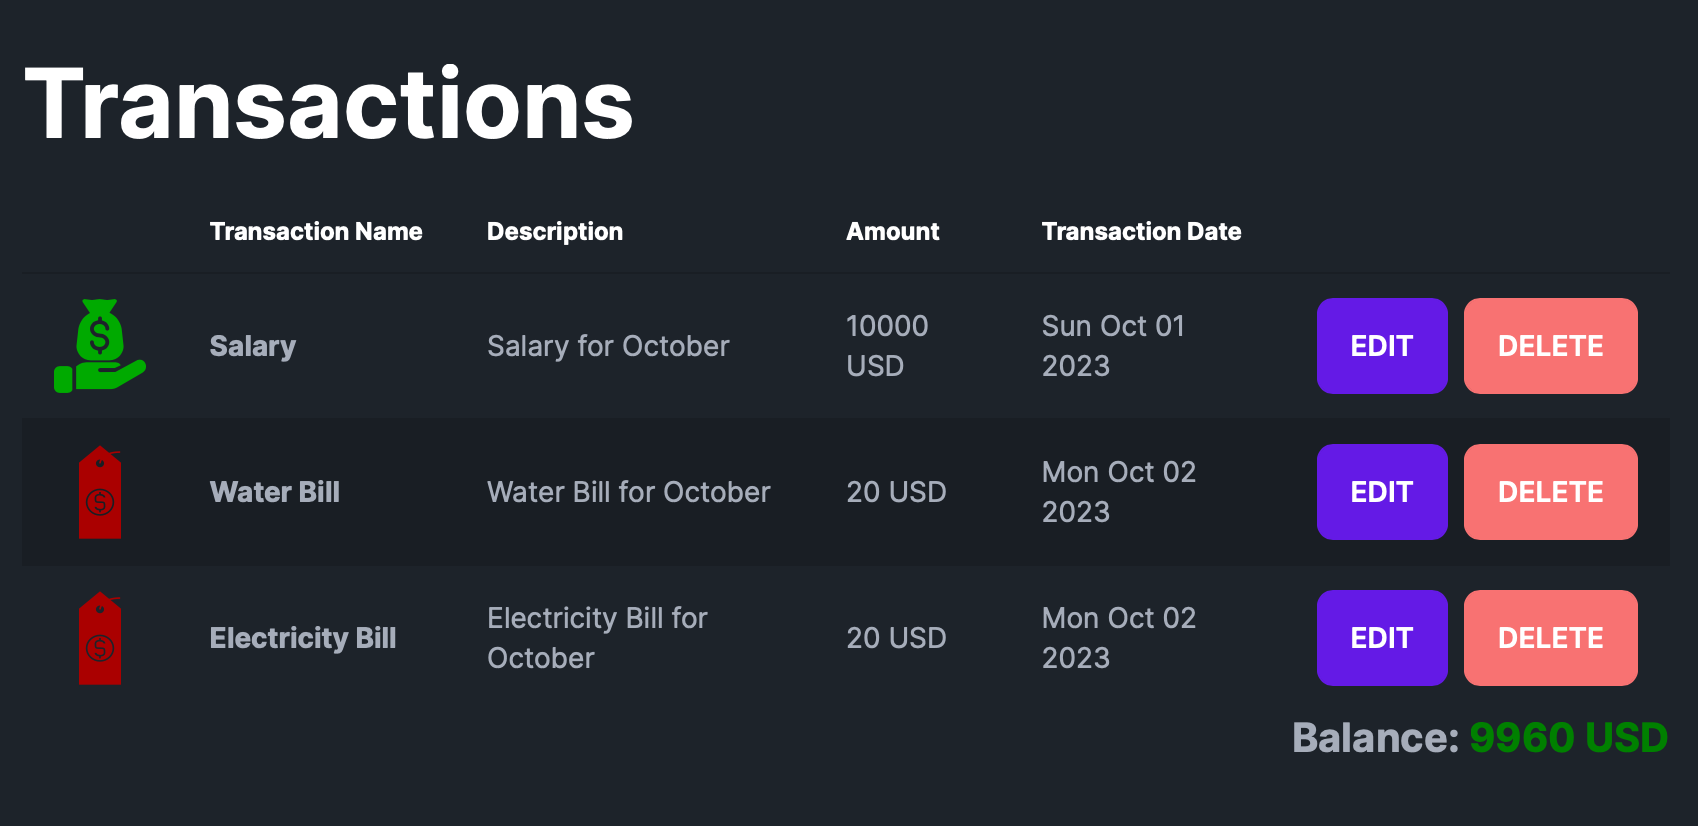Click the 9960 USD balance value
This screenshot has height=826, width=1698.
1568,738
